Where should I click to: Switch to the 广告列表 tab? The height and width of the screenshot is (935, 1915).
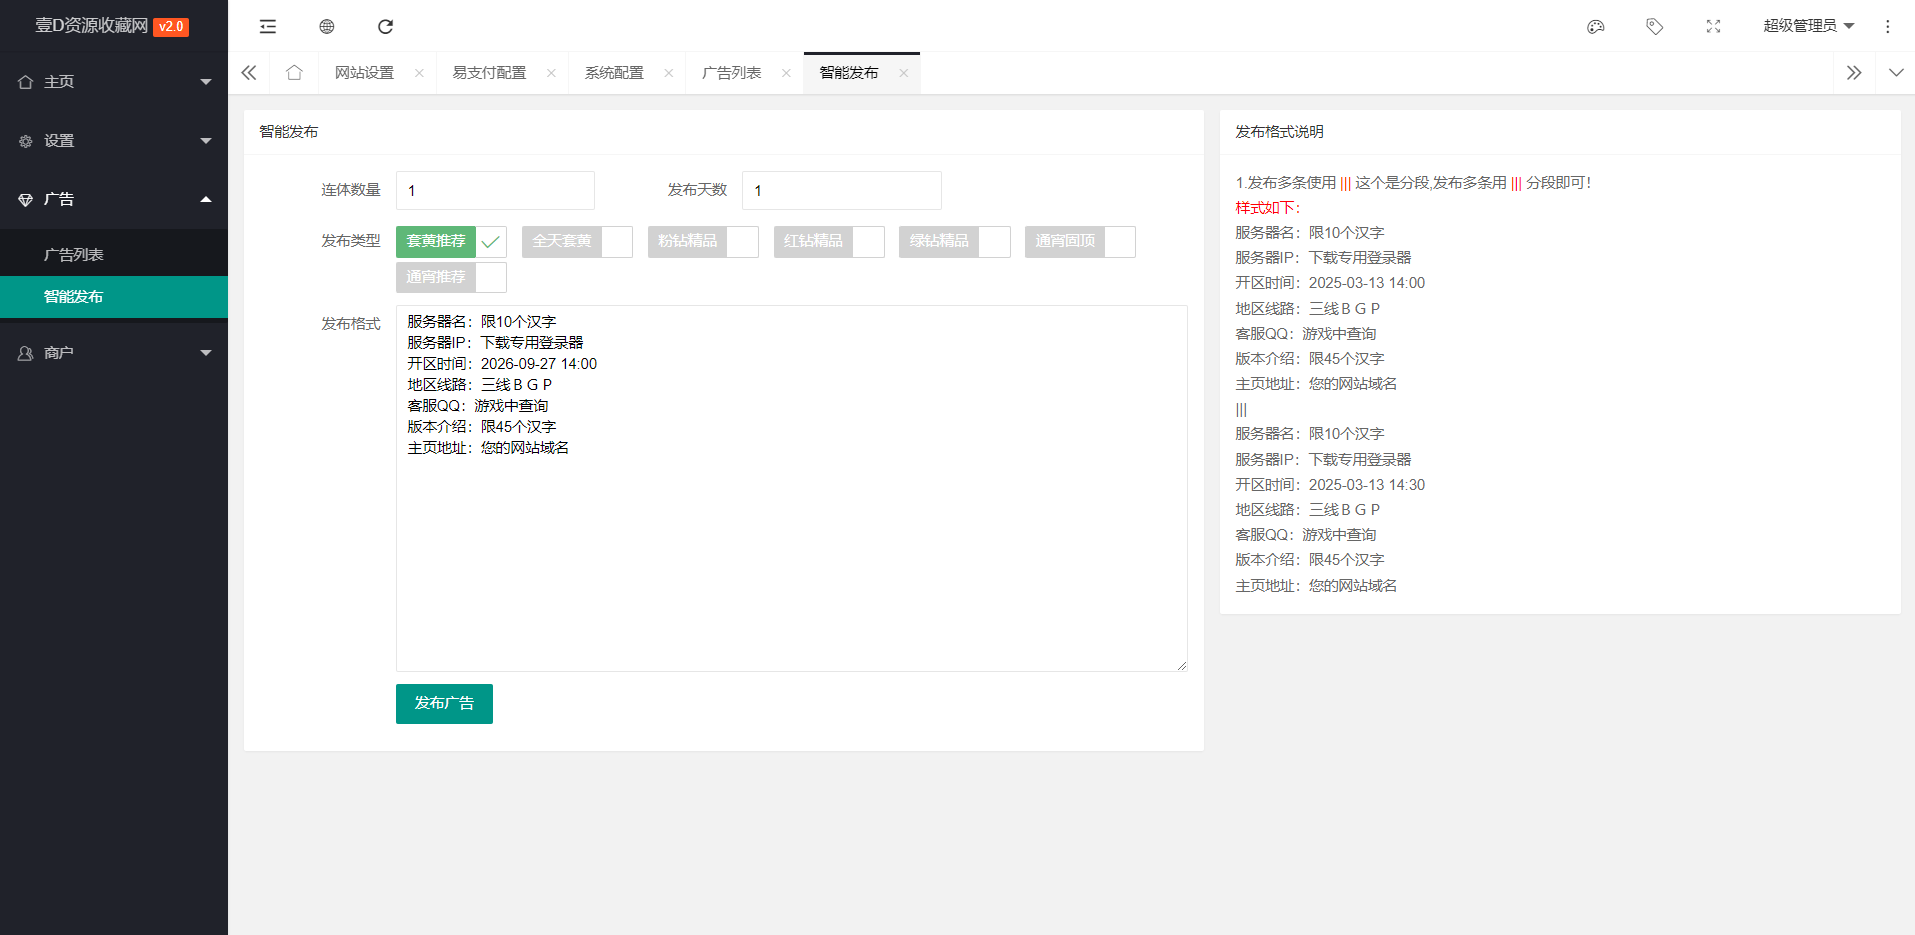click(731, 73)
